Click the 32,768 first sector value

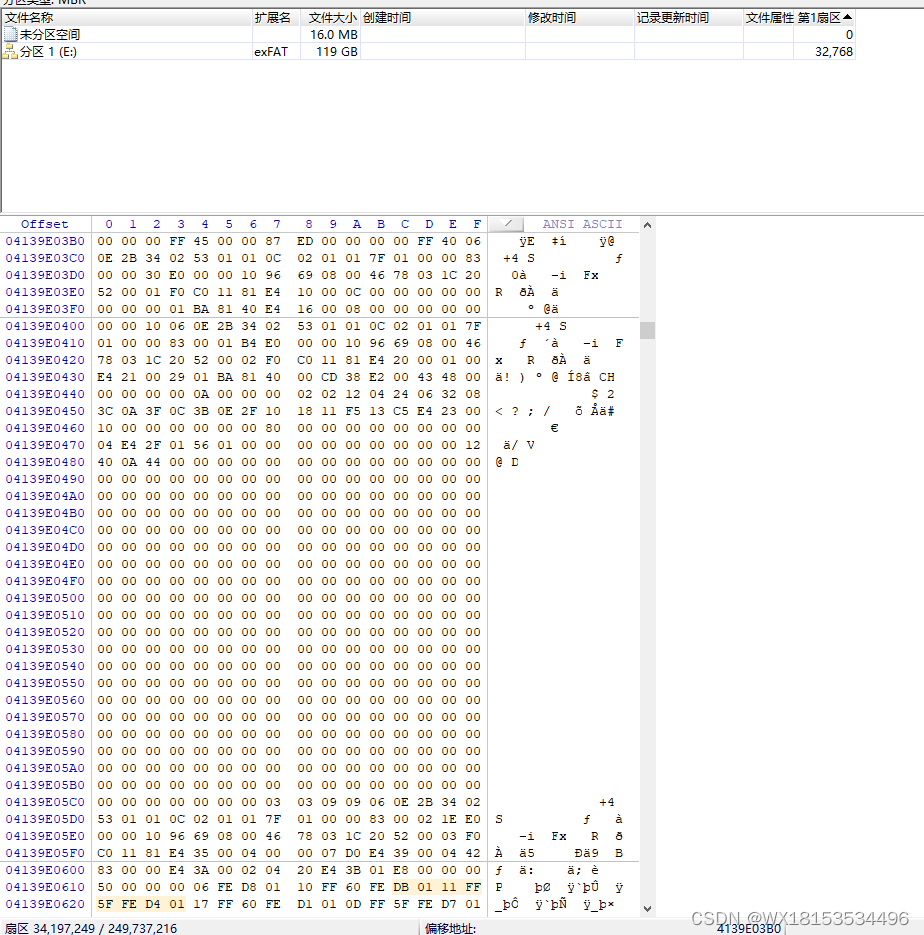(833, 52)
